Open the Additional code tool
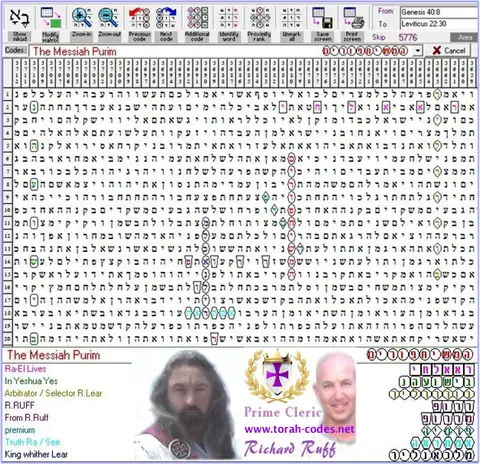Image resolution: width=480 pixels, height=464 pixels. [197, 24]
